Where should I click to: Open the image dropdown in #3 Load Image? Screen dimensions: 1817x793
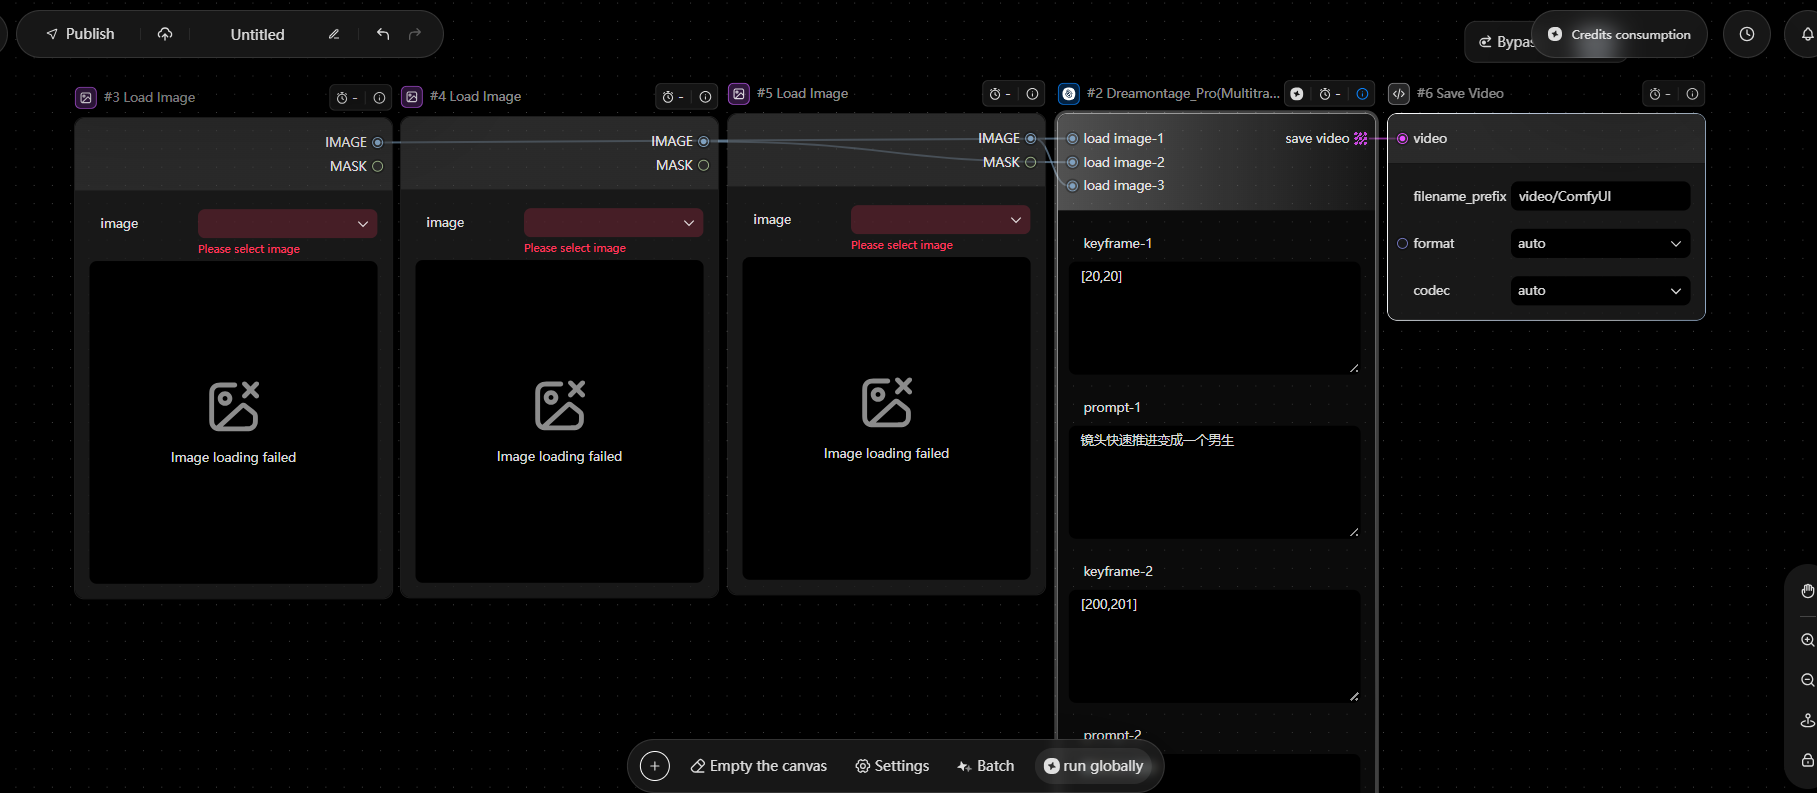point(288,223)
